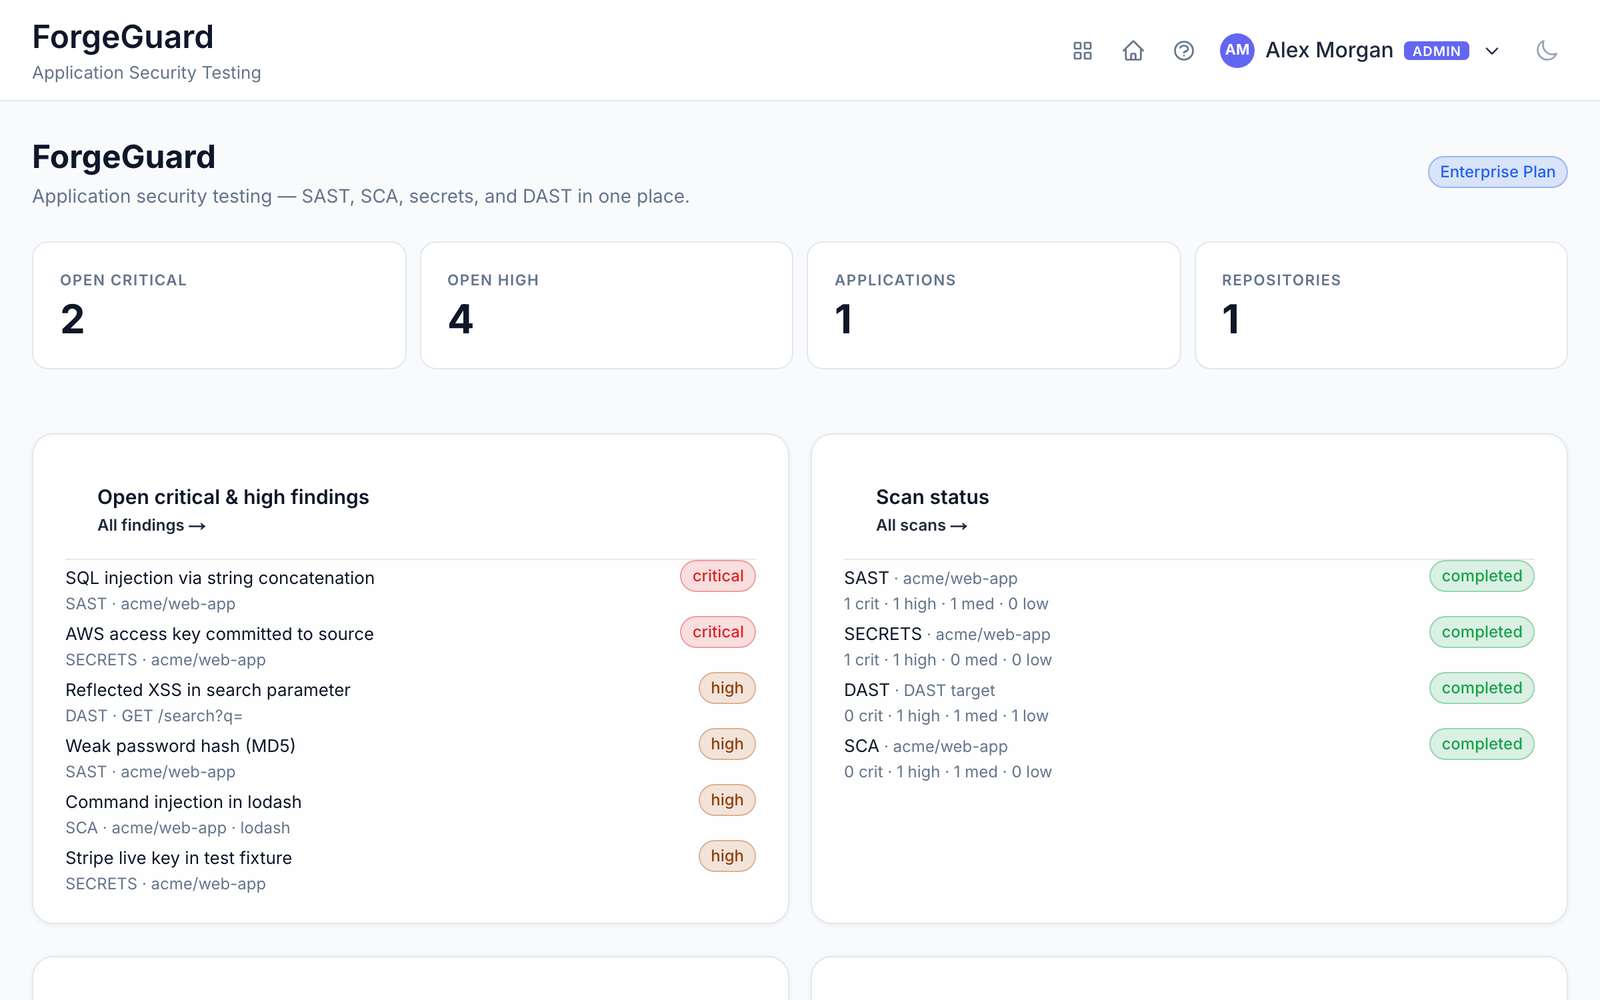1600x1000 pixels.
Task: Click high badge on Stripe live key row
Action: 727,856
